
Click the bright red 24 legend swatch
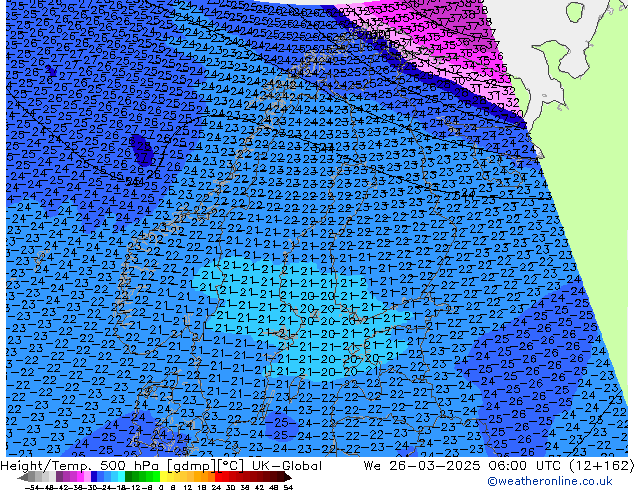point(218,477)
